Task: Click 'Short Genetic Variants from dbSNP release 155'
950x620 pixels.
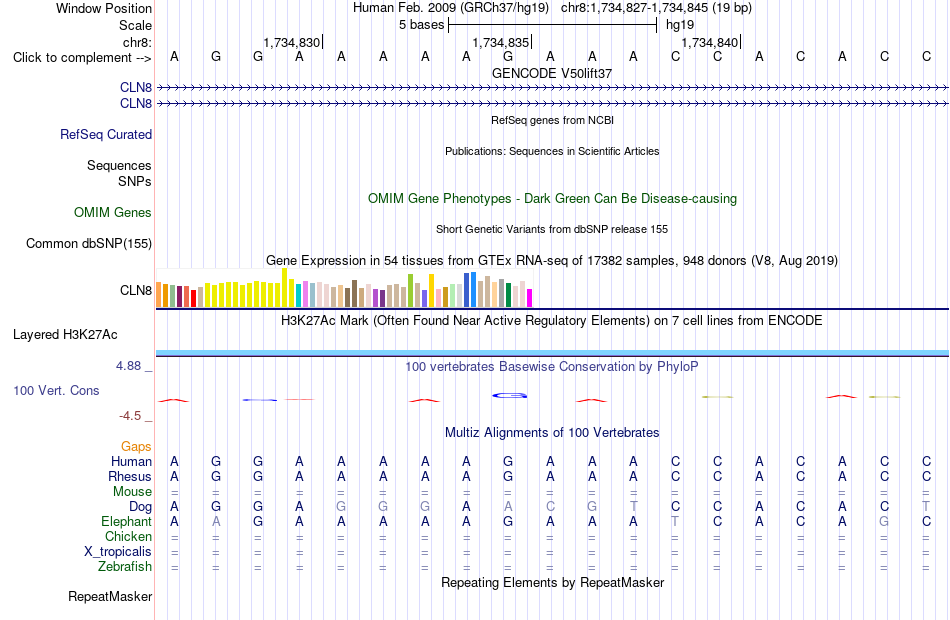Action: tap(552, 230)
